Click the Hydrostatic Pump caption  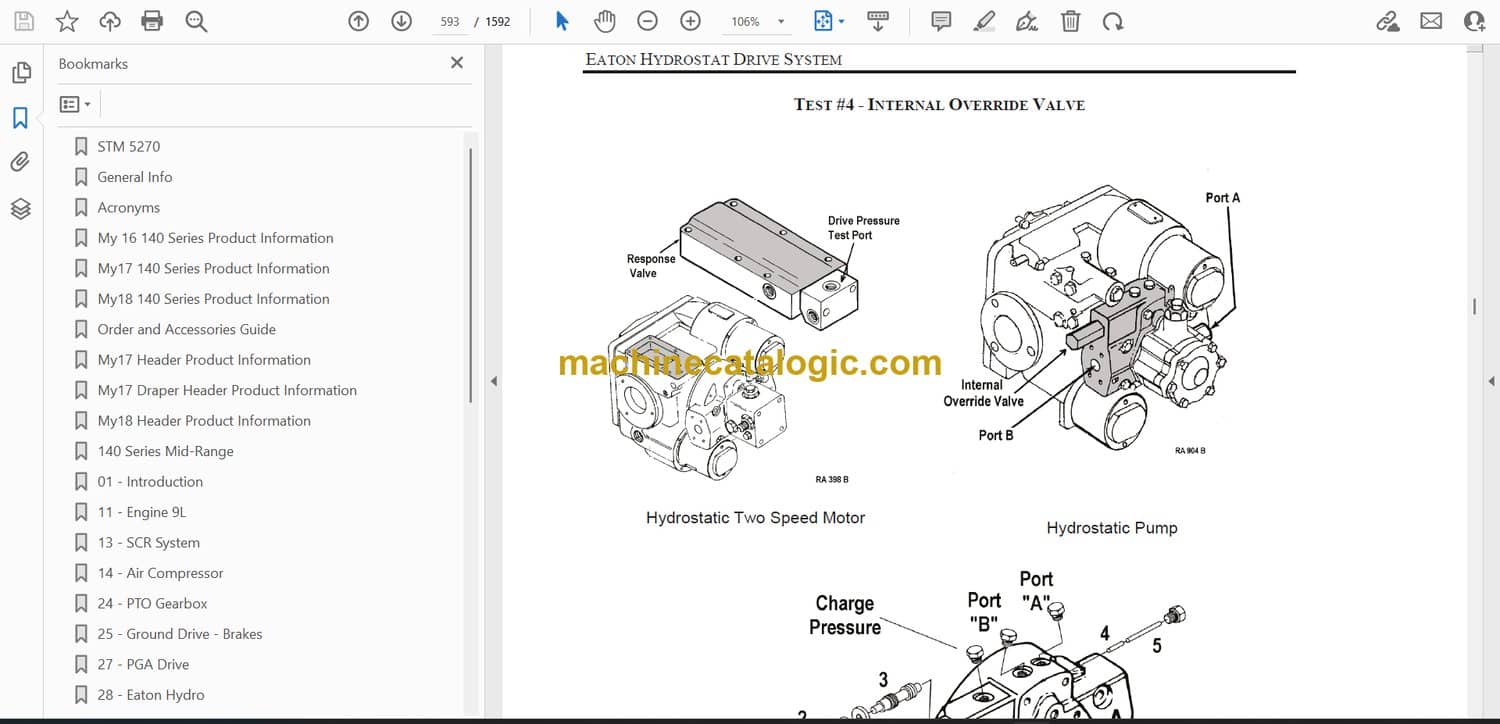[x=1112, y=528]
